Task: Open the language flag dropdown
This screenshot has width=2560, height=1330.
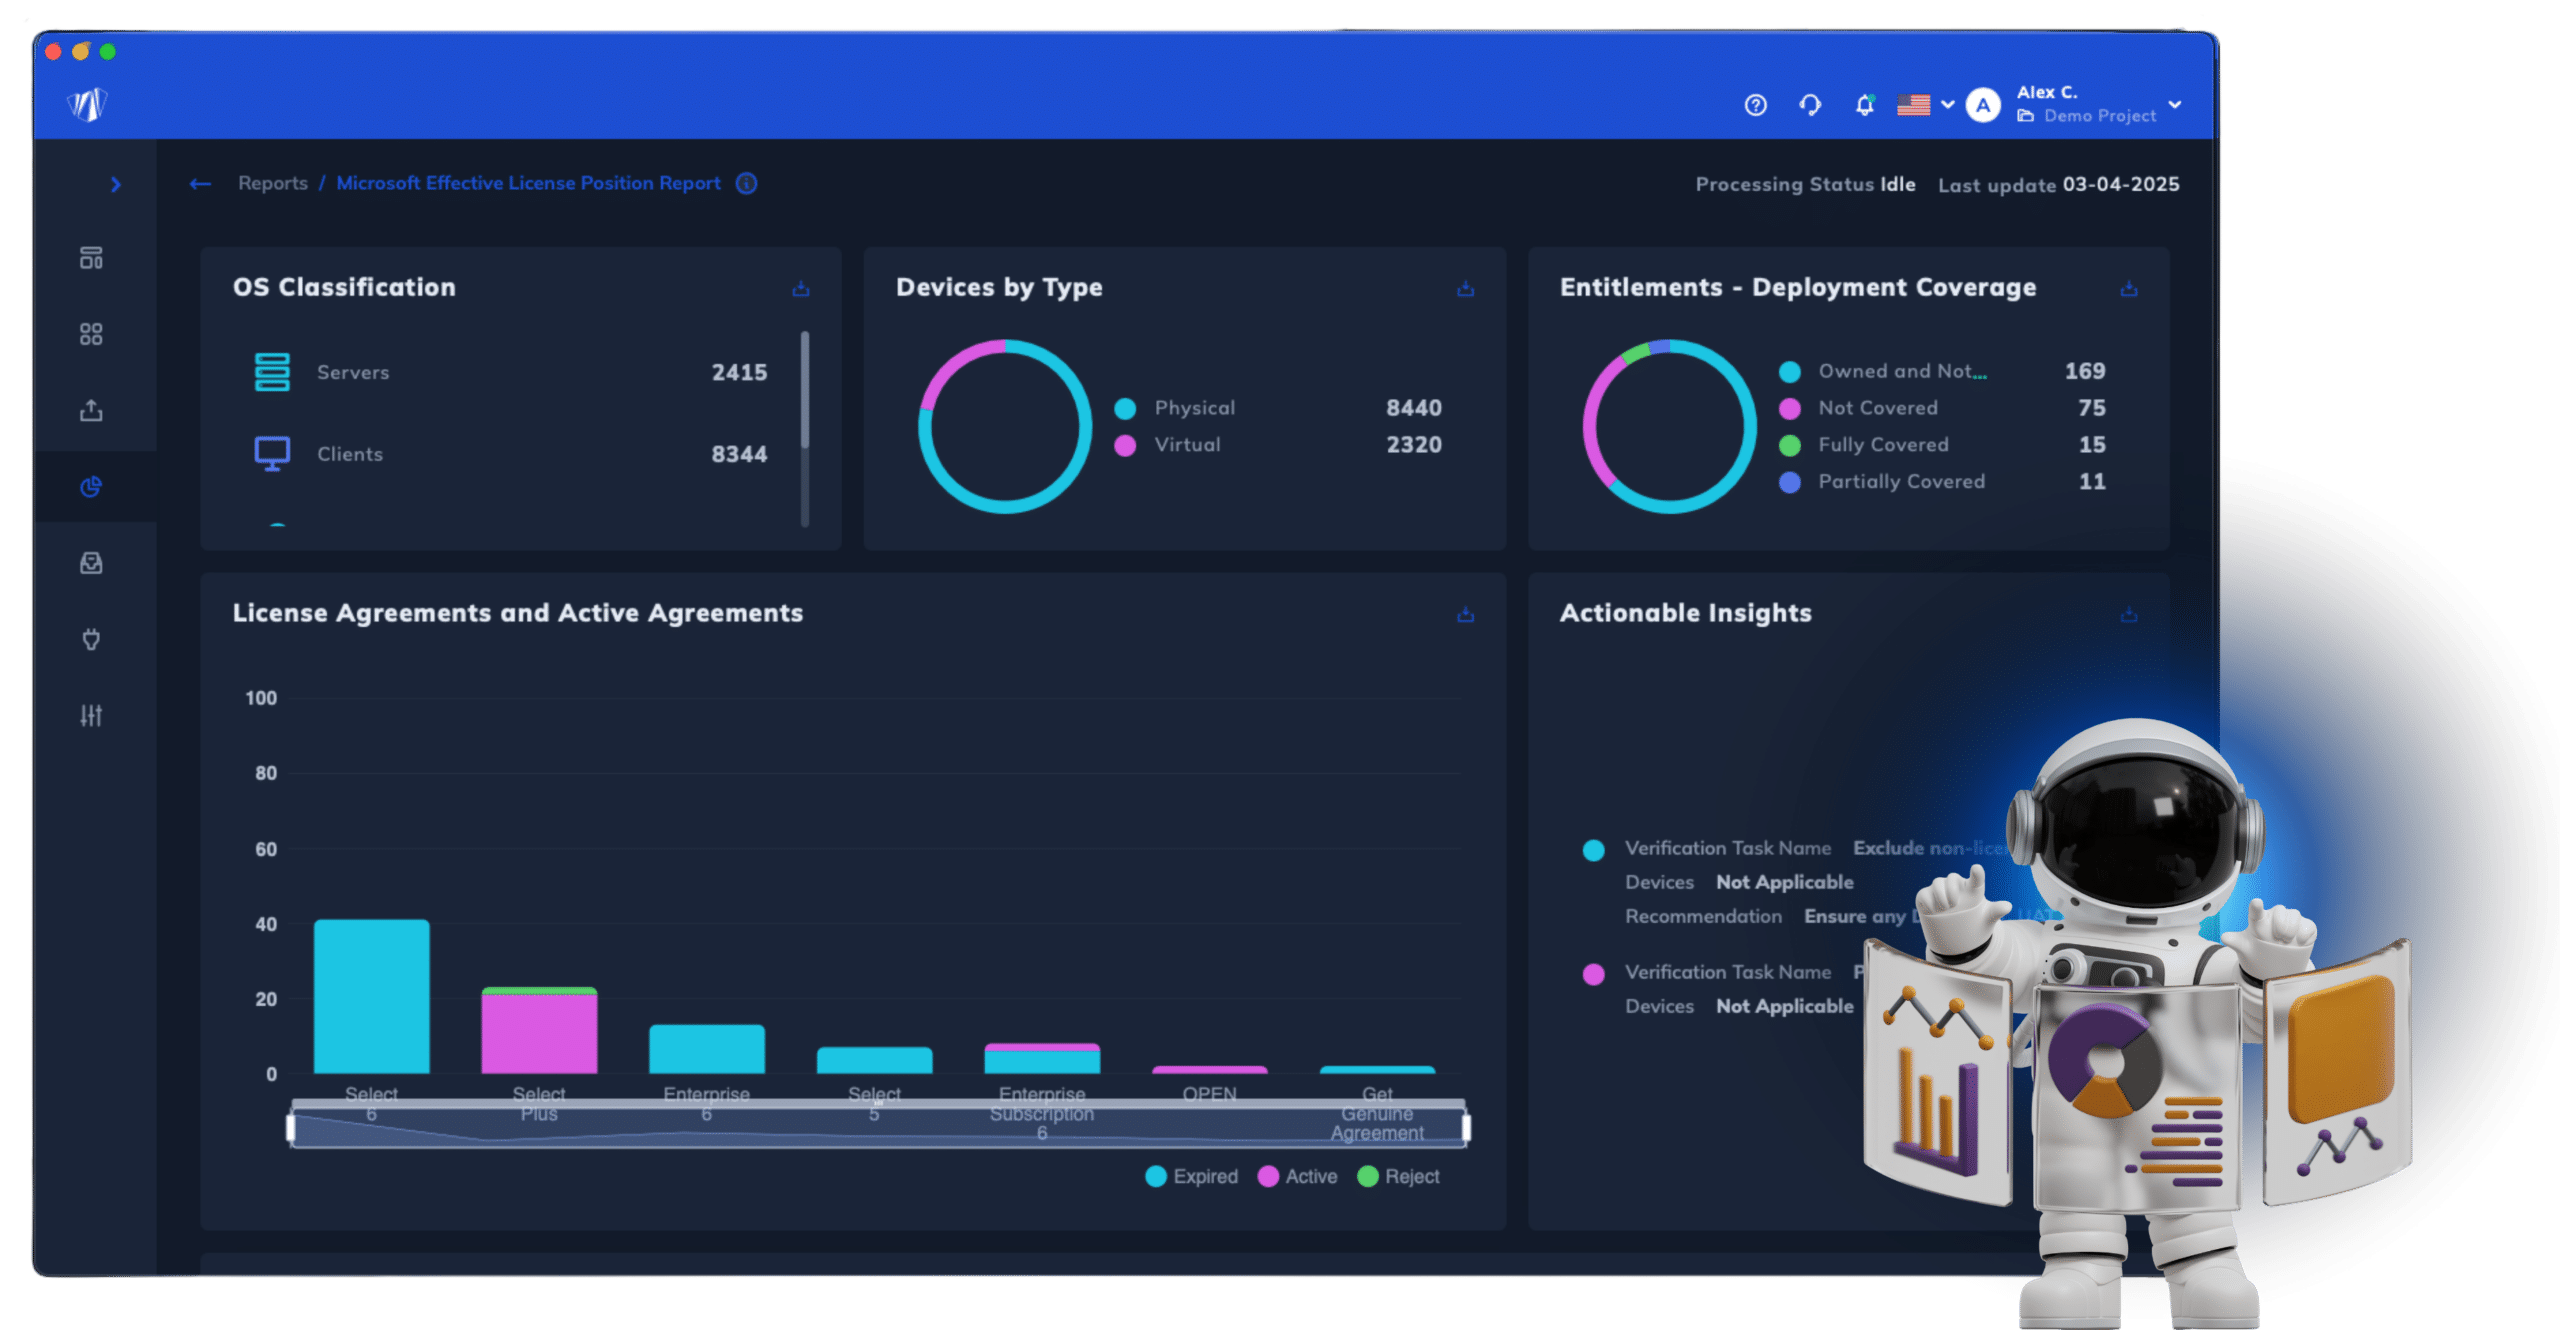Action: tap(1925, 105)
